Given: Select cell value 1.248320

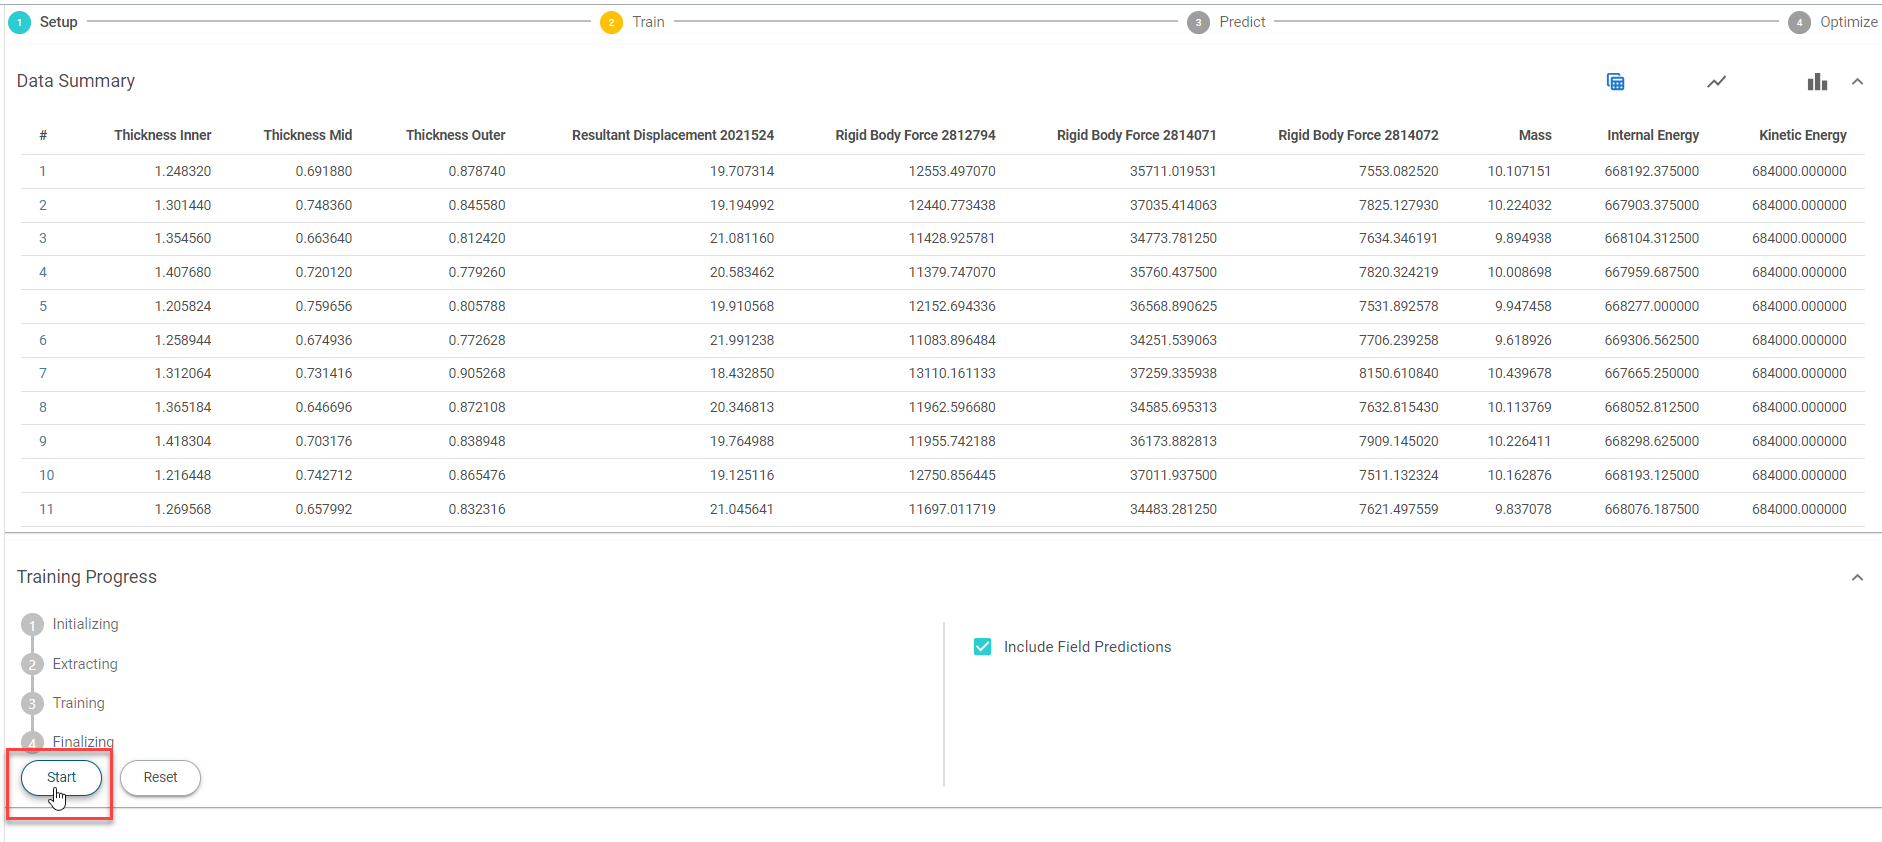Looking at the screenshot, I should pos(183,171).
